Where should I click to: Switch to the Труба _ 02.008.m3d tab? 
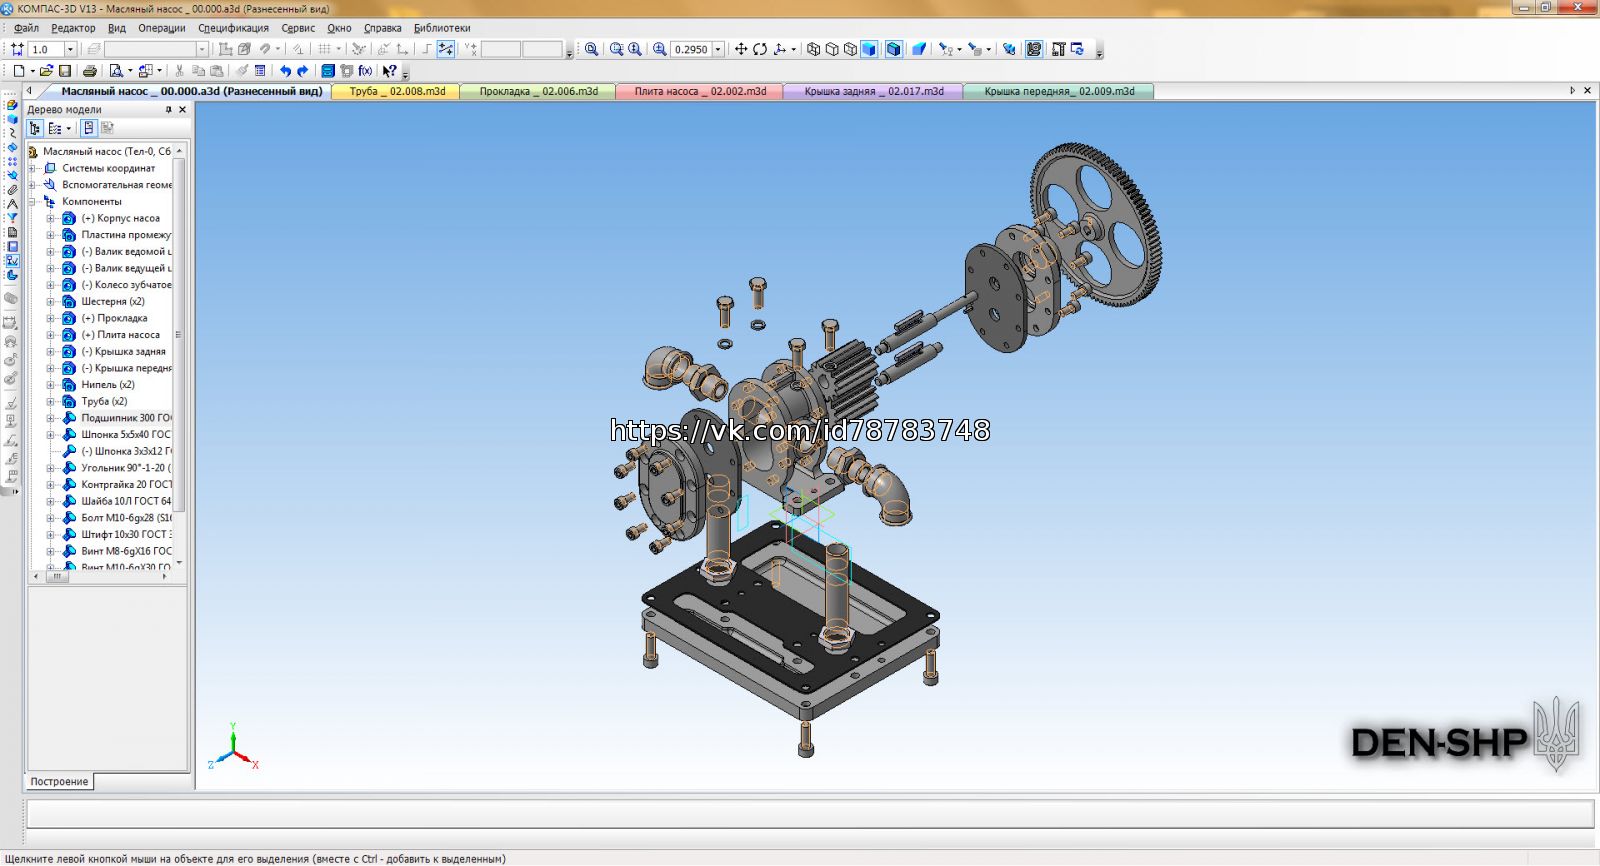point(397,91)
